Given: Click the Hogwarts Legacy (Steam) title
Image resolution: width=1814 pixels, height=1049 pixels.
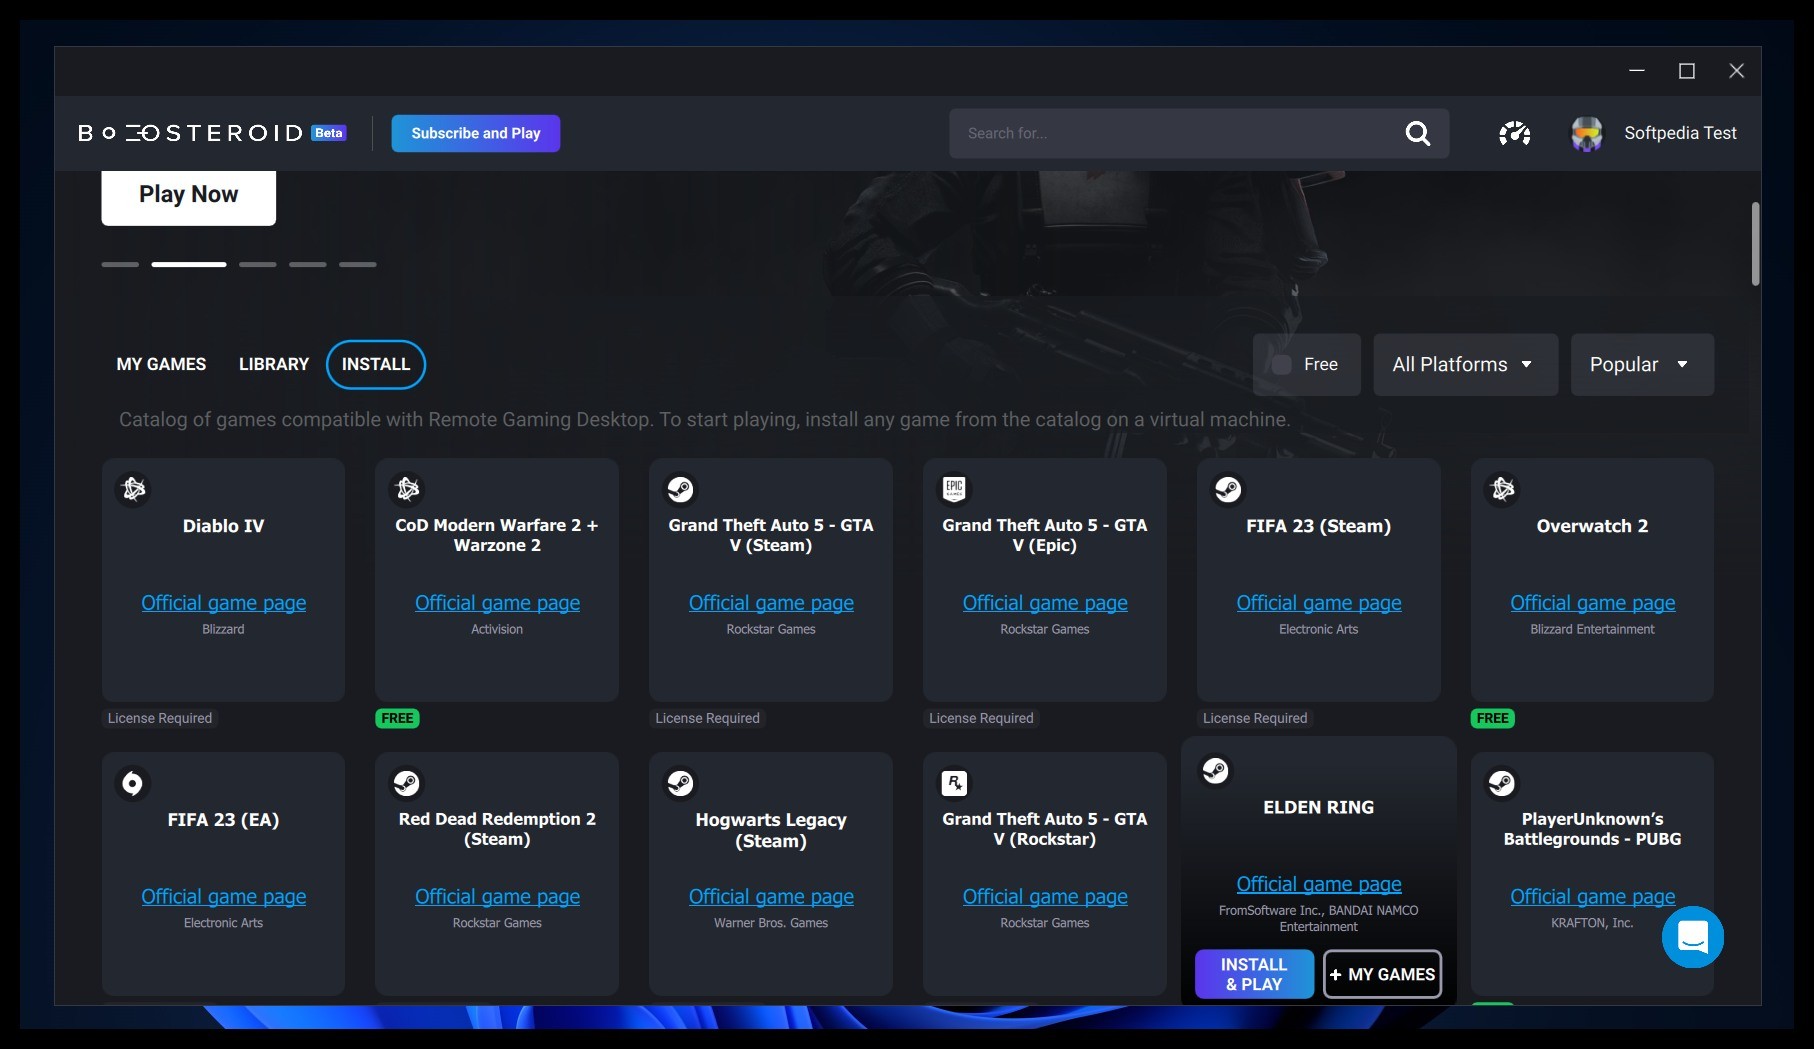Looking at the screenshot, I should (x=771, y=830).
